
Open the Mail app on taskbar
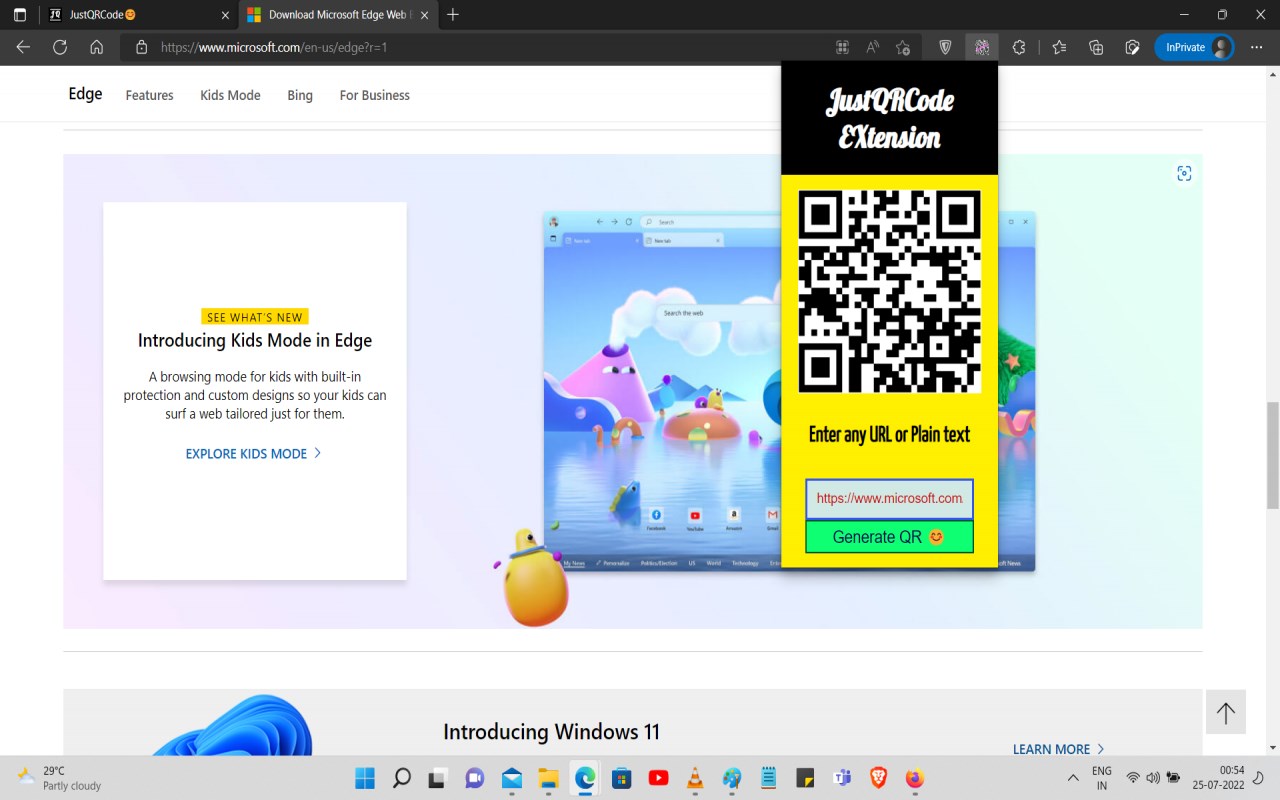512,778
